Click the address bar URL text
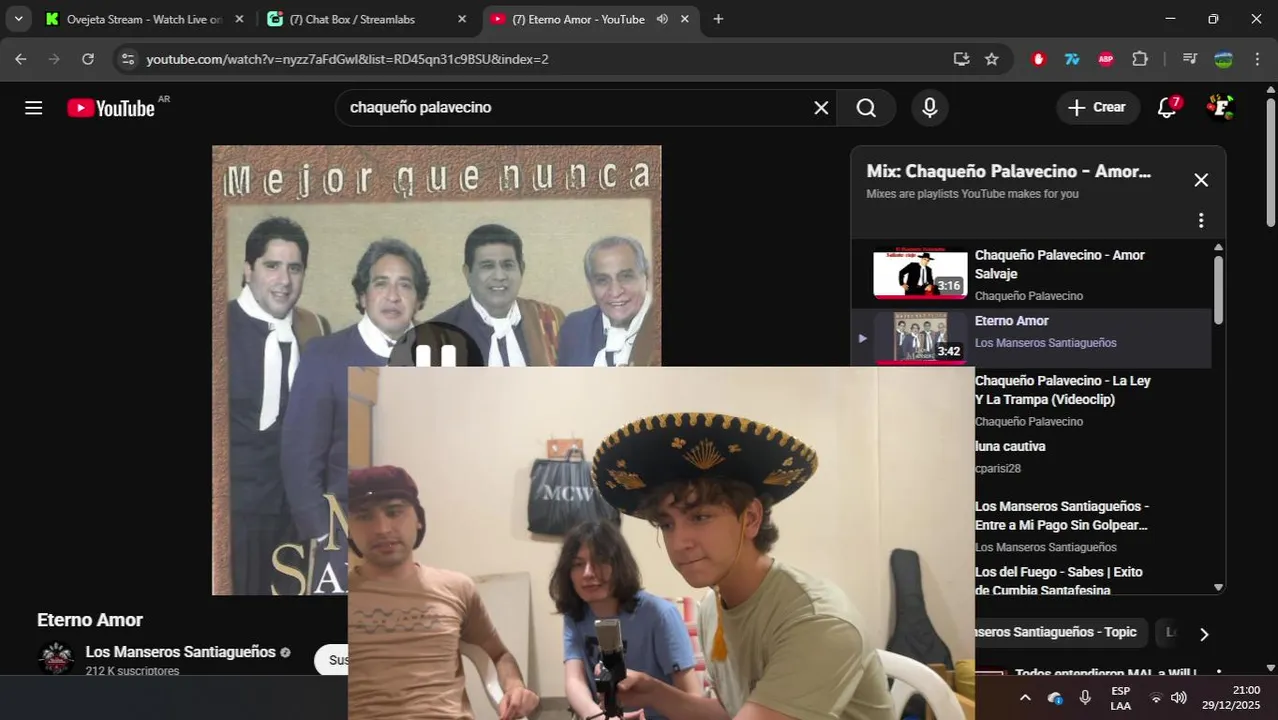This screenshot has height=720, width=1278. (347, 59)
